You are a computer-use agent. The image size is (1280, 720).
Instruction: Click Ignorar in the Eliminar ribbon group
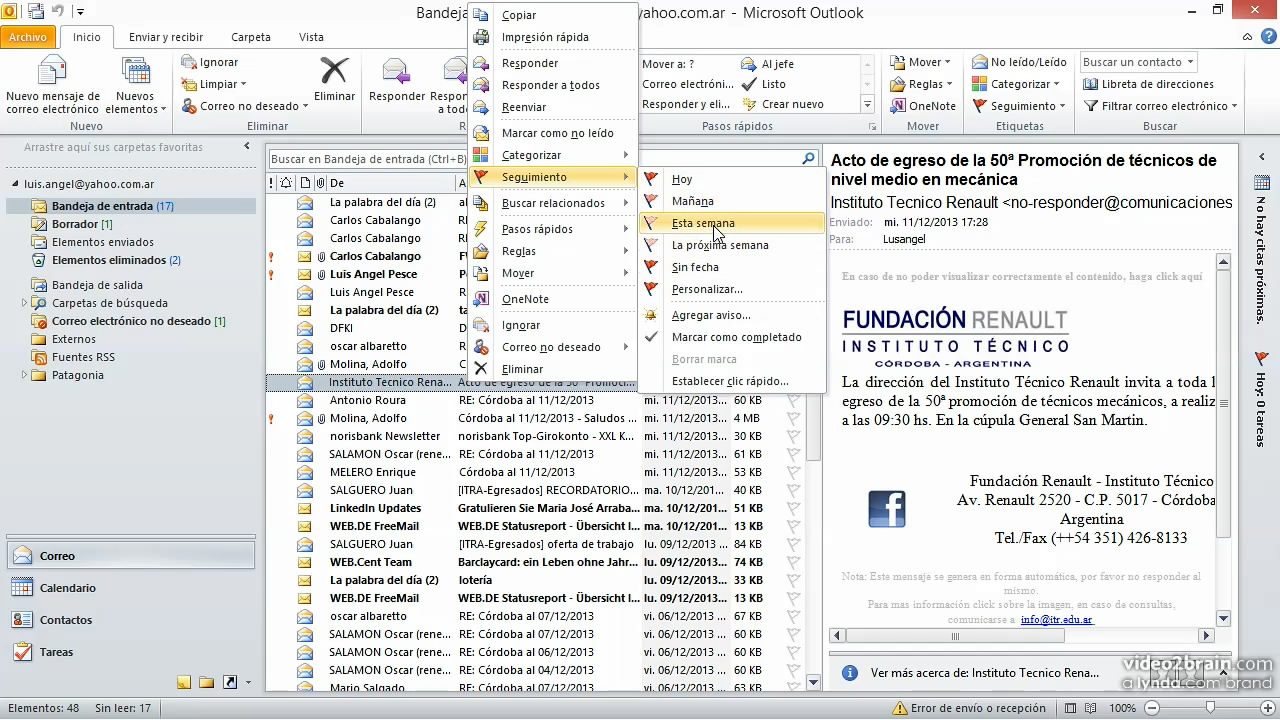(210, 62)
